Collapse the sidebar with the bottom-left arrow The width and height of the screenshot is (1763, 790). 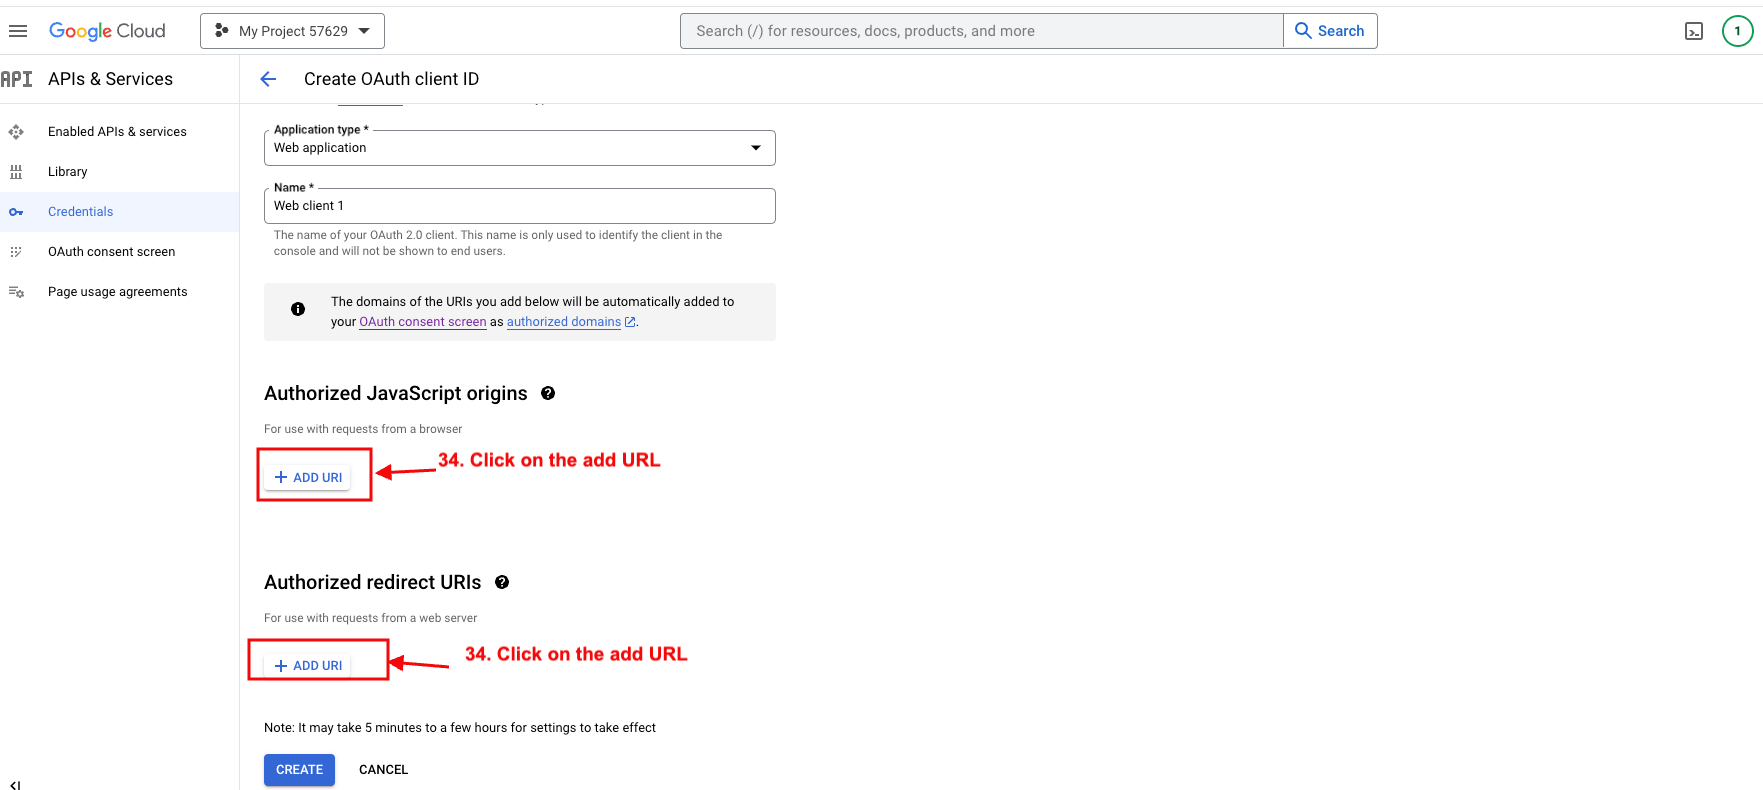pyautogui.click(x=15, y=785)
